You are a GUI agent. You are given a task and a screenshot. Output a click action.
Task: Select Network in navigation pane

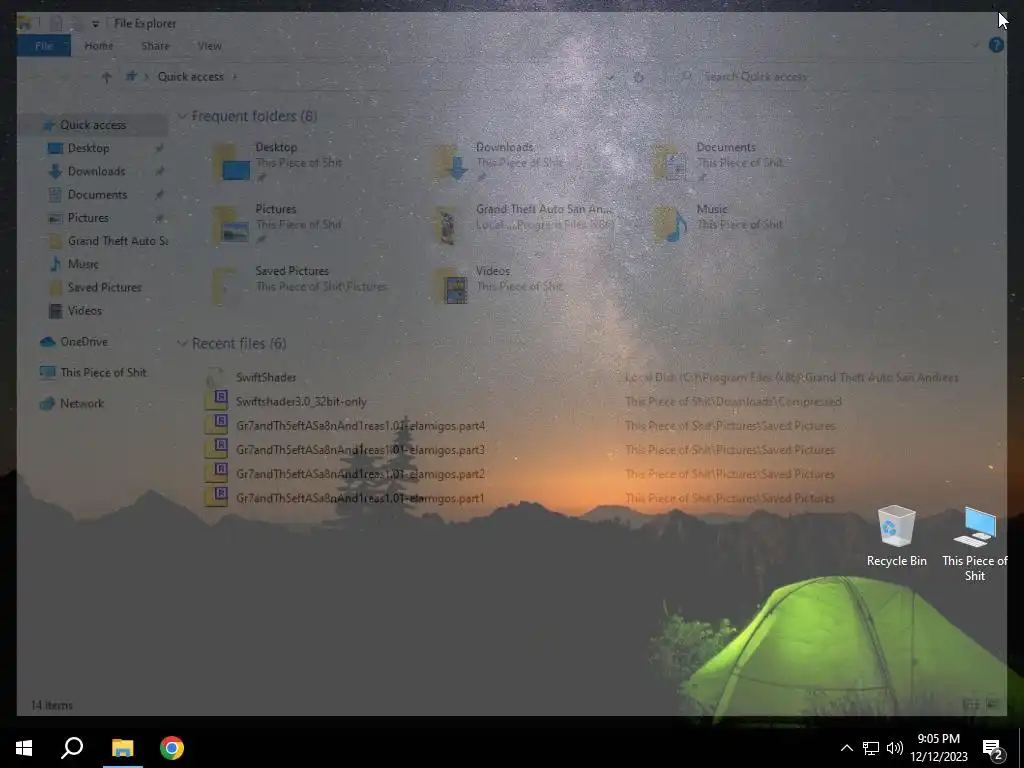[82, 404]
